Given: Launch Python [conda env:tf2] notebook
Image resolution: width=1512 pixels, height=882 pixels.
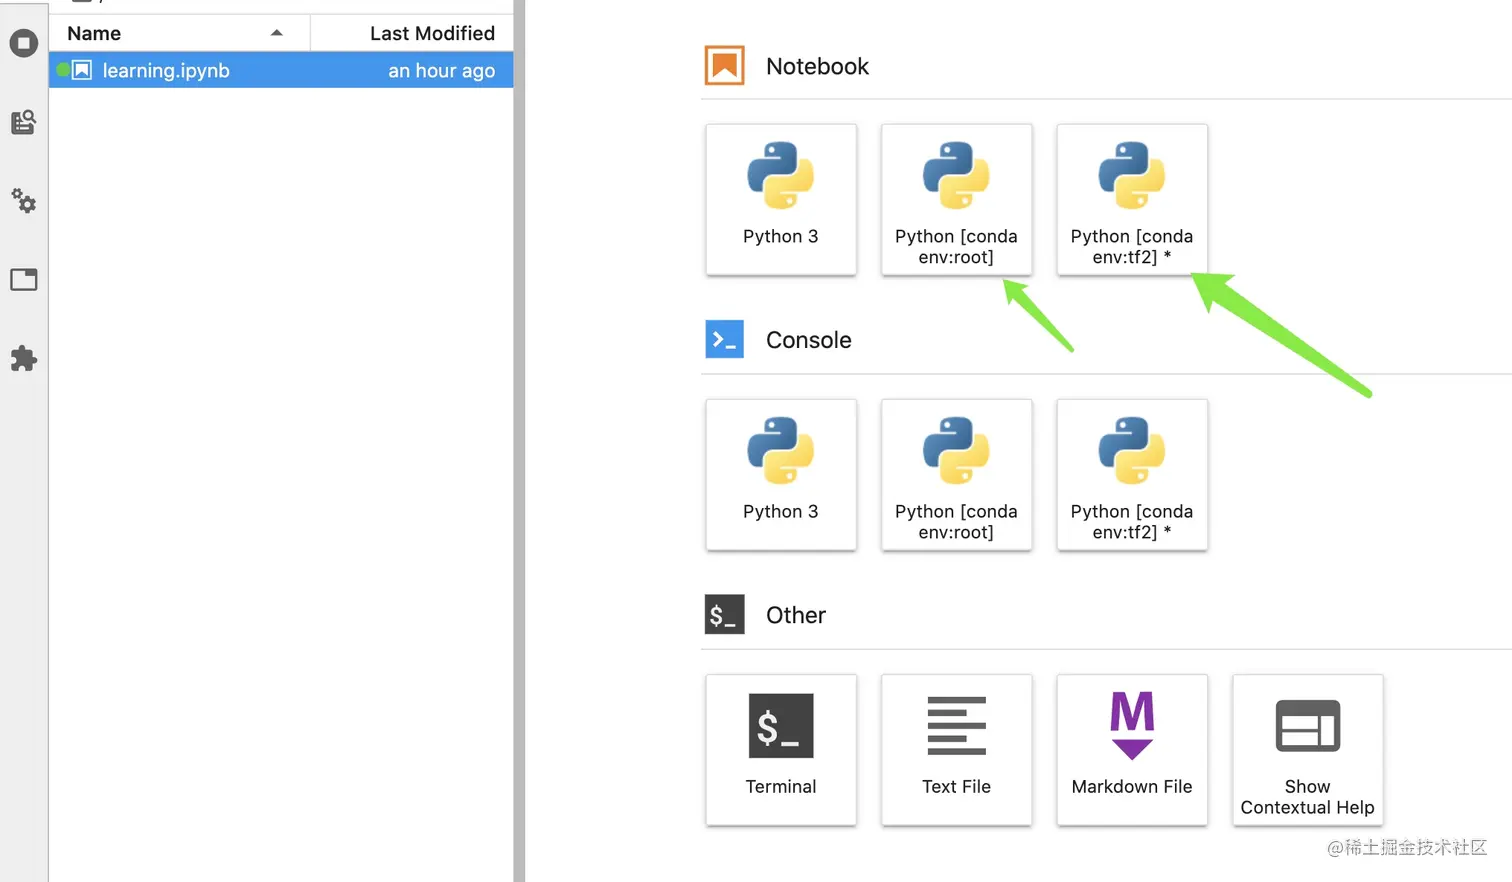Looking at the screenshot, I should point(1132,199).
